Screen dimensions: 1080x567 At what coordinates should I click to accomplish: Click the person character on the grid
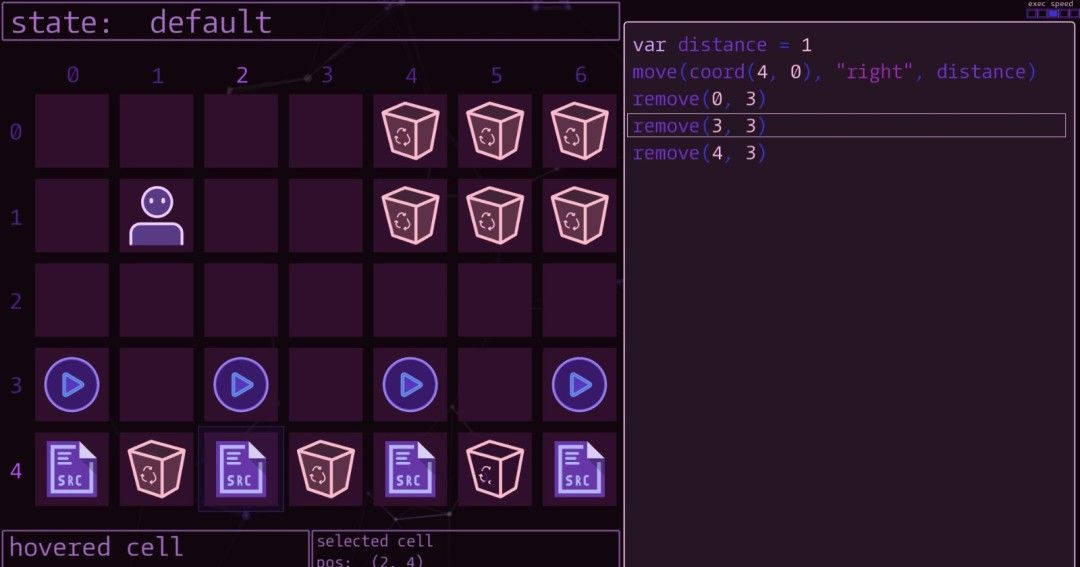156,216
